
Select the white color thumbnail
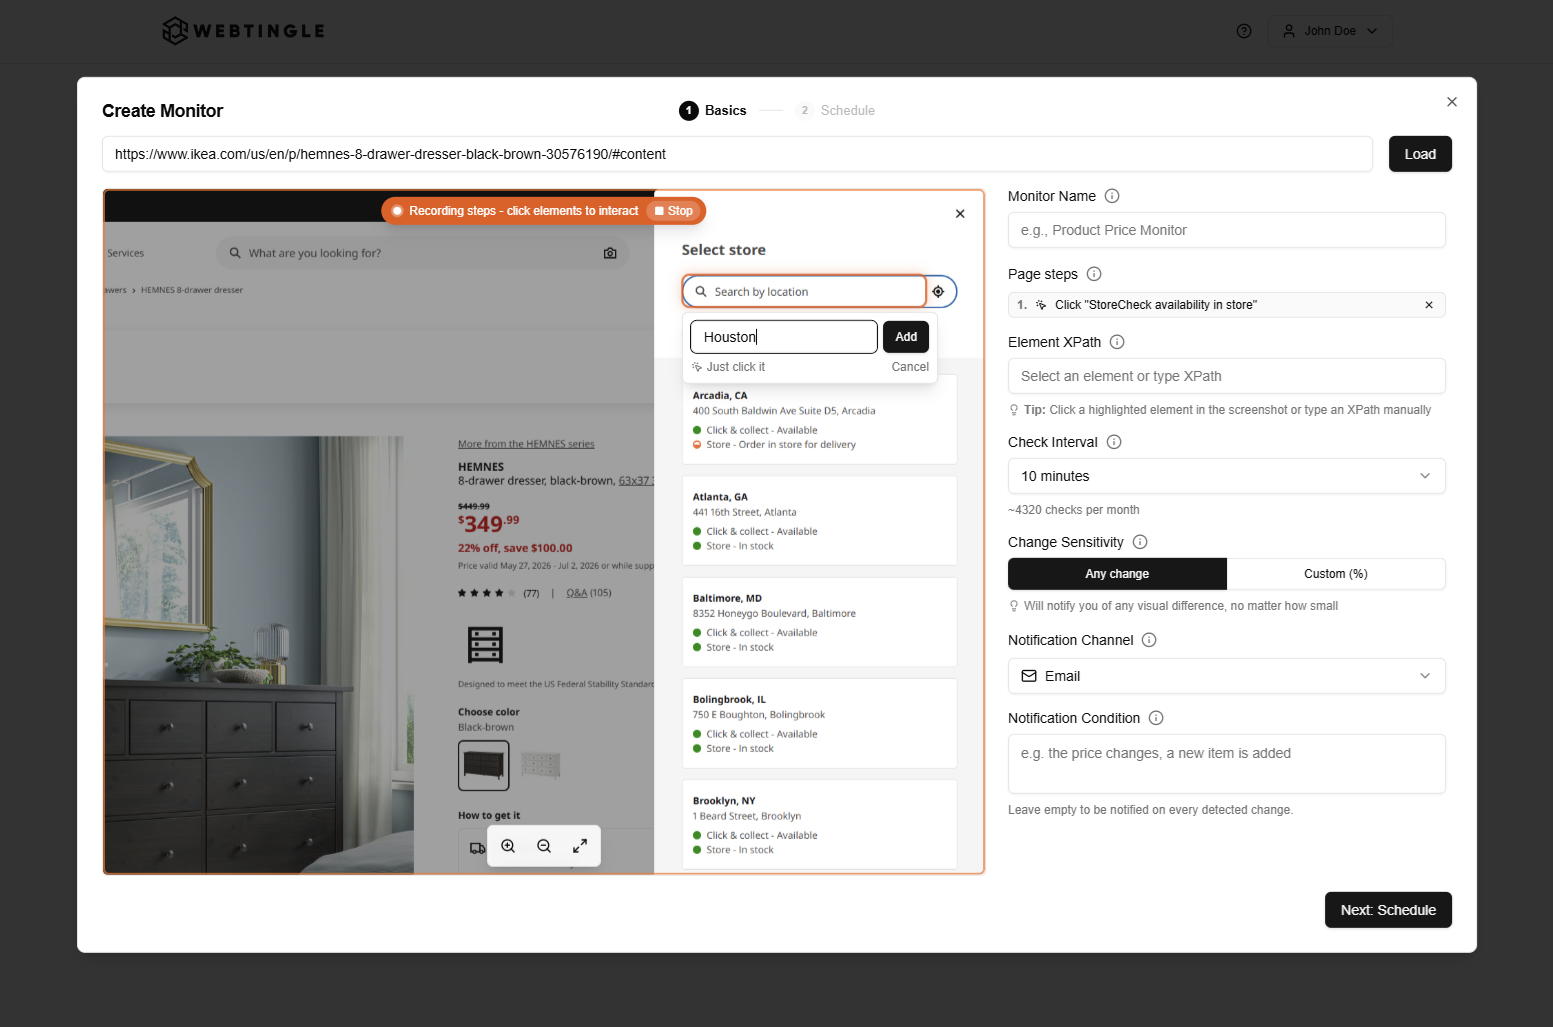[x=540, y=765]
